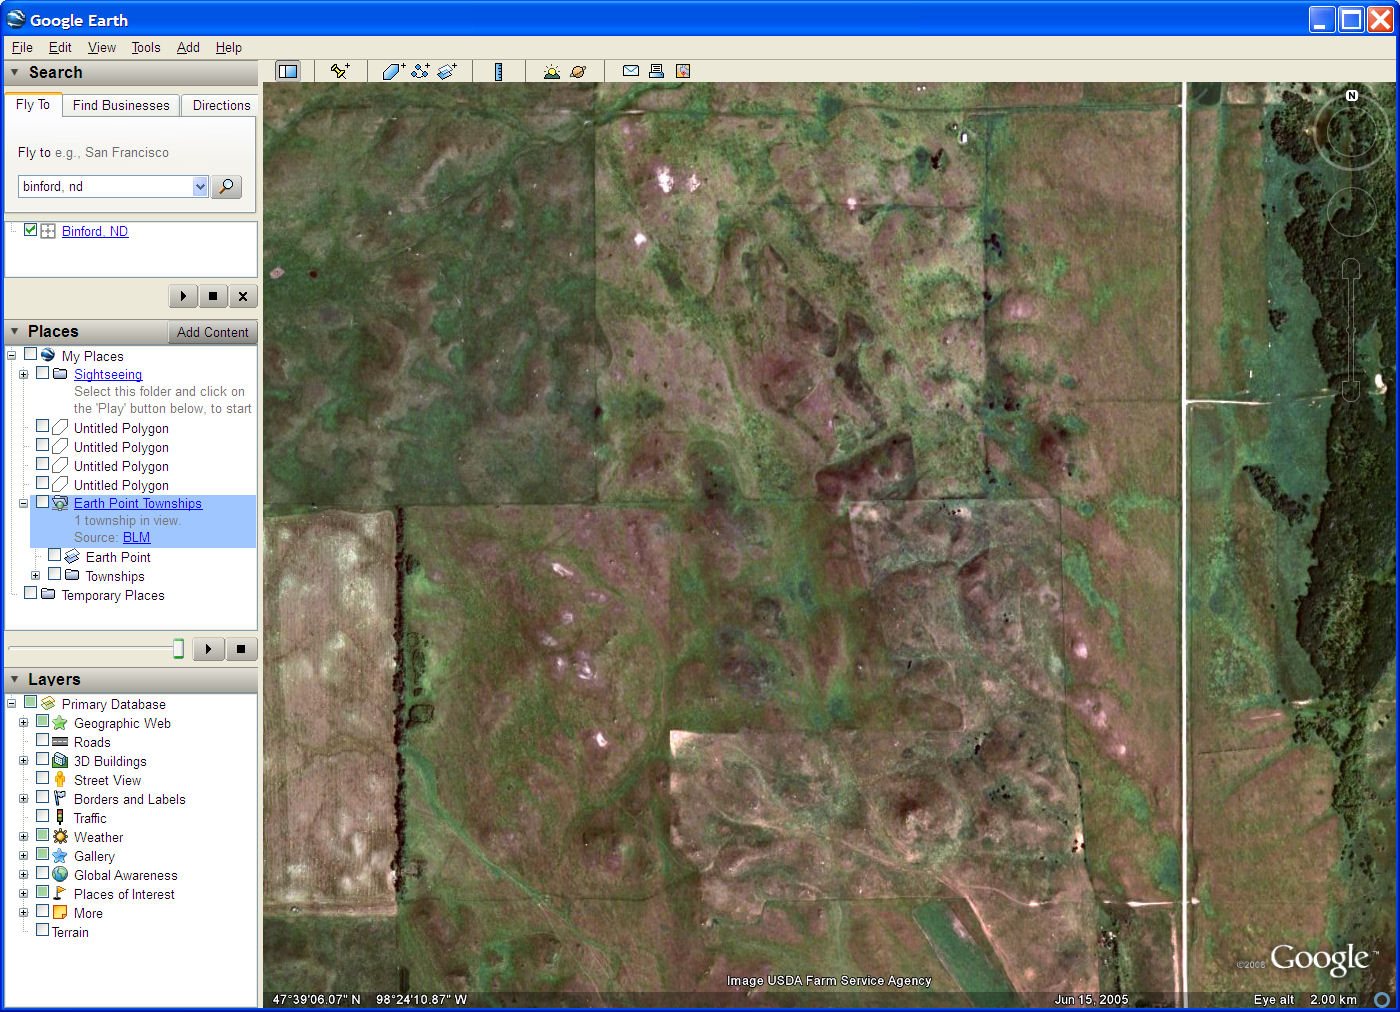Click the 3D Buildings layer icon
This screenshot has height=1012, width=1400.
[60, 761]
